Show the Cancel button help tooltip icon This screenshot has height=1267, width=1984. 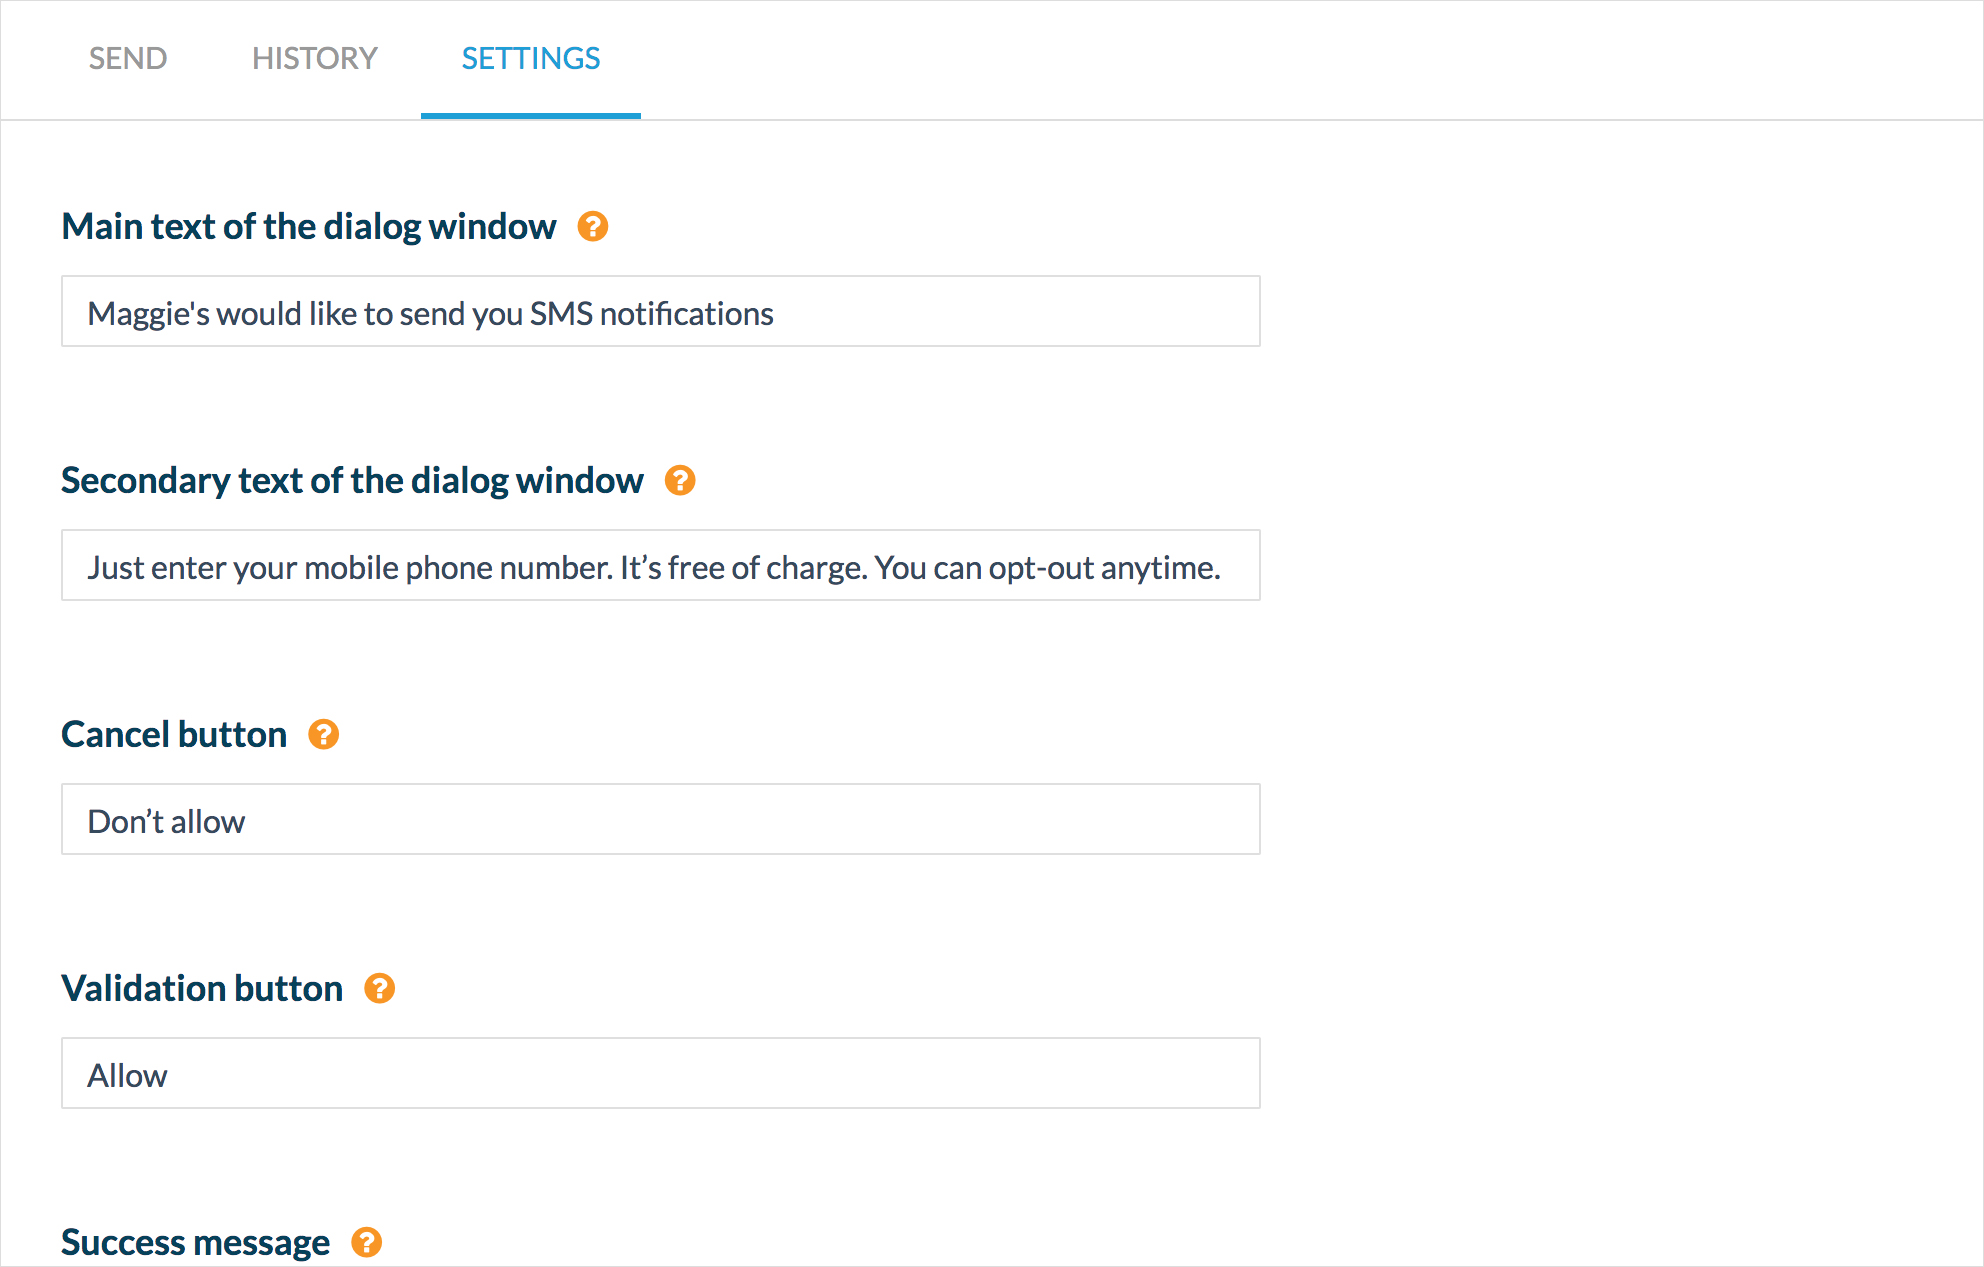click(x=323, y=735)
